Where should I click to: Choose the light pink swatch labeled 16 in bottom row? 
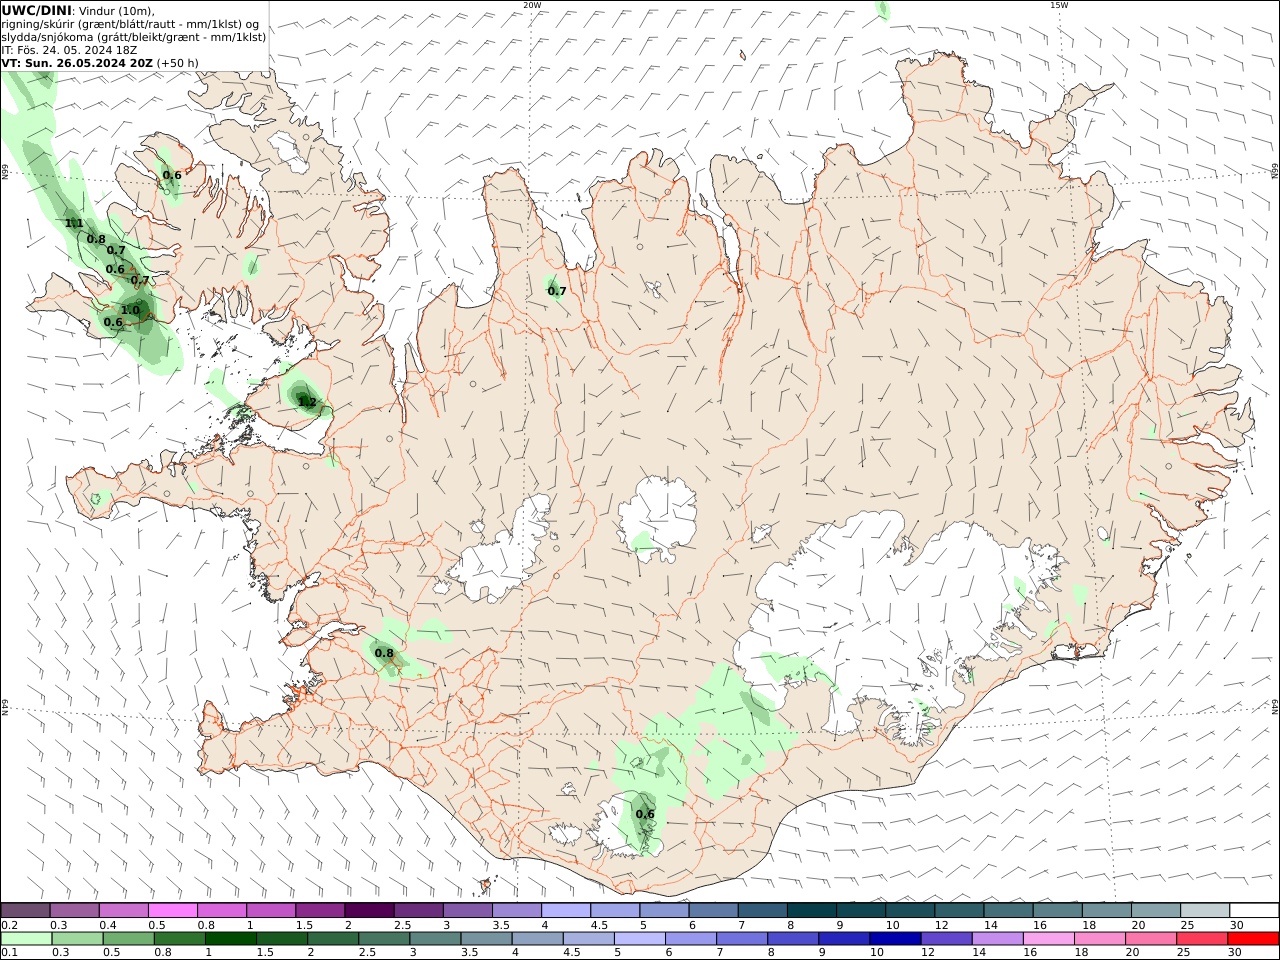(x=1049, y=939)
